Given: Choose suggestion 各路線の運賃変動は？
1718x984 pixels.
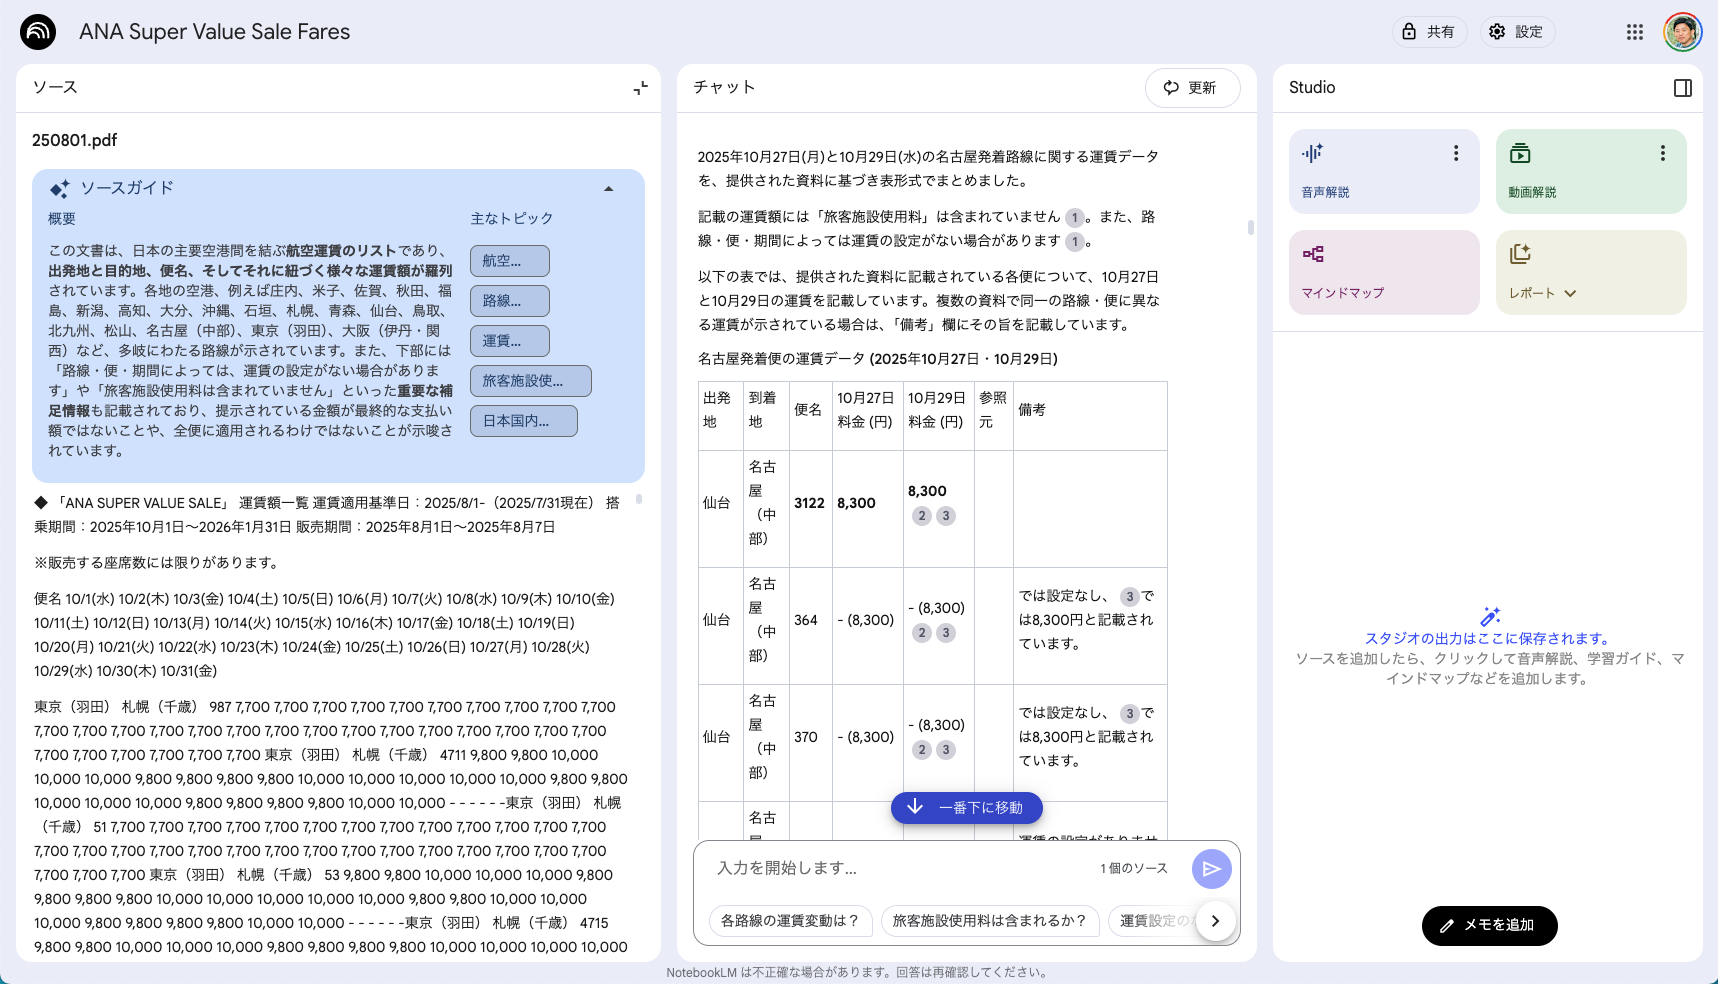Looking at the screenshot, I should click(x=790, y=921).
